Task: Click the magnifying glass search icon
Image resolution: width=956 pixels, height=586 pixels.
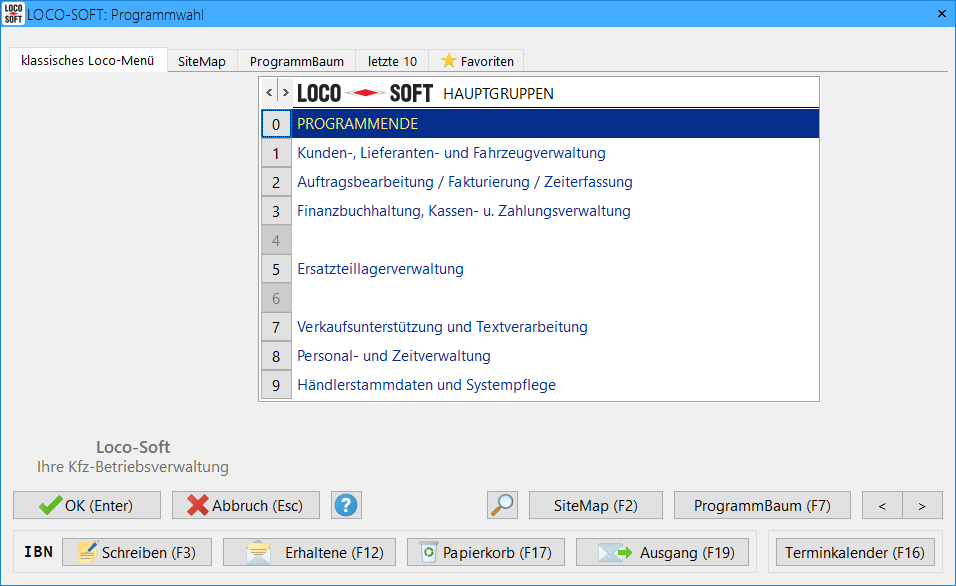Action: pyautogui.click(x=502, y=505)
